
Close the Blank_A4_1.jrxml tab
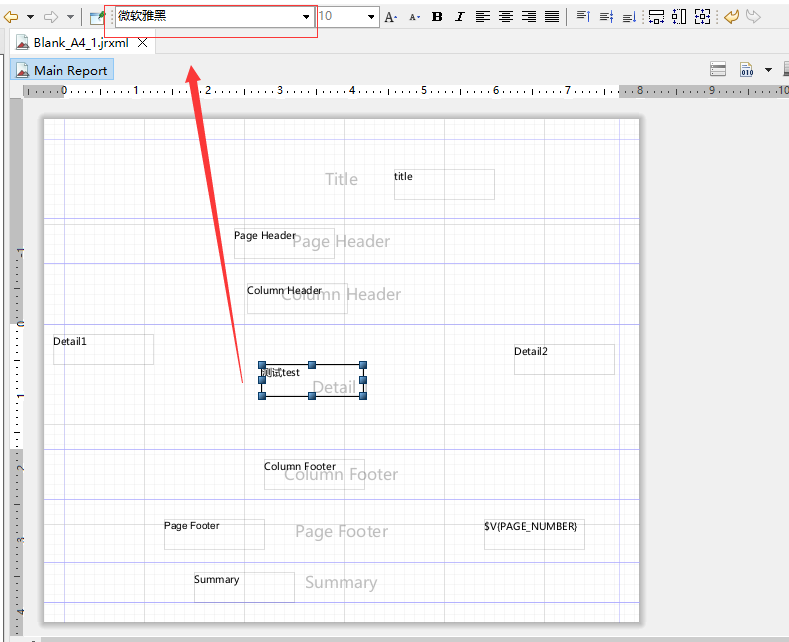click(143, 43)
